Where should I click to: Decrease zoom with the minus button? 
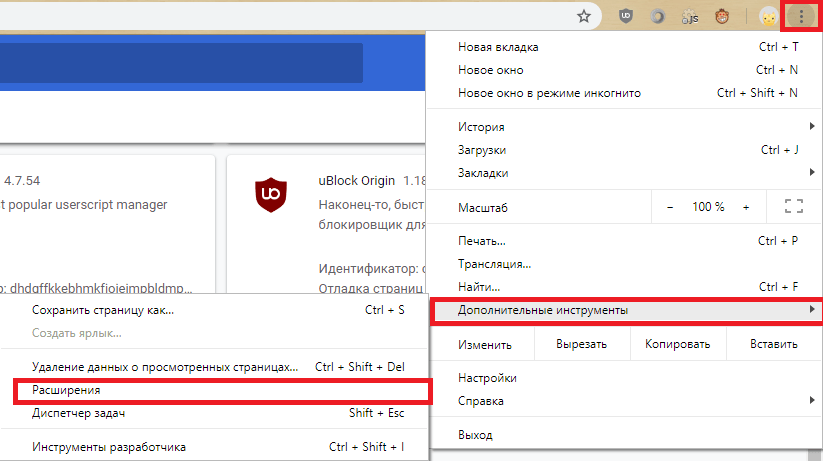(670, 207)
